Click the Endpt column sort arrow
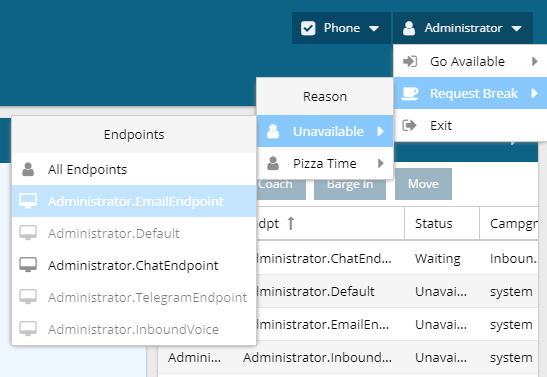The image size is (547, 377). tap(291, 223)
